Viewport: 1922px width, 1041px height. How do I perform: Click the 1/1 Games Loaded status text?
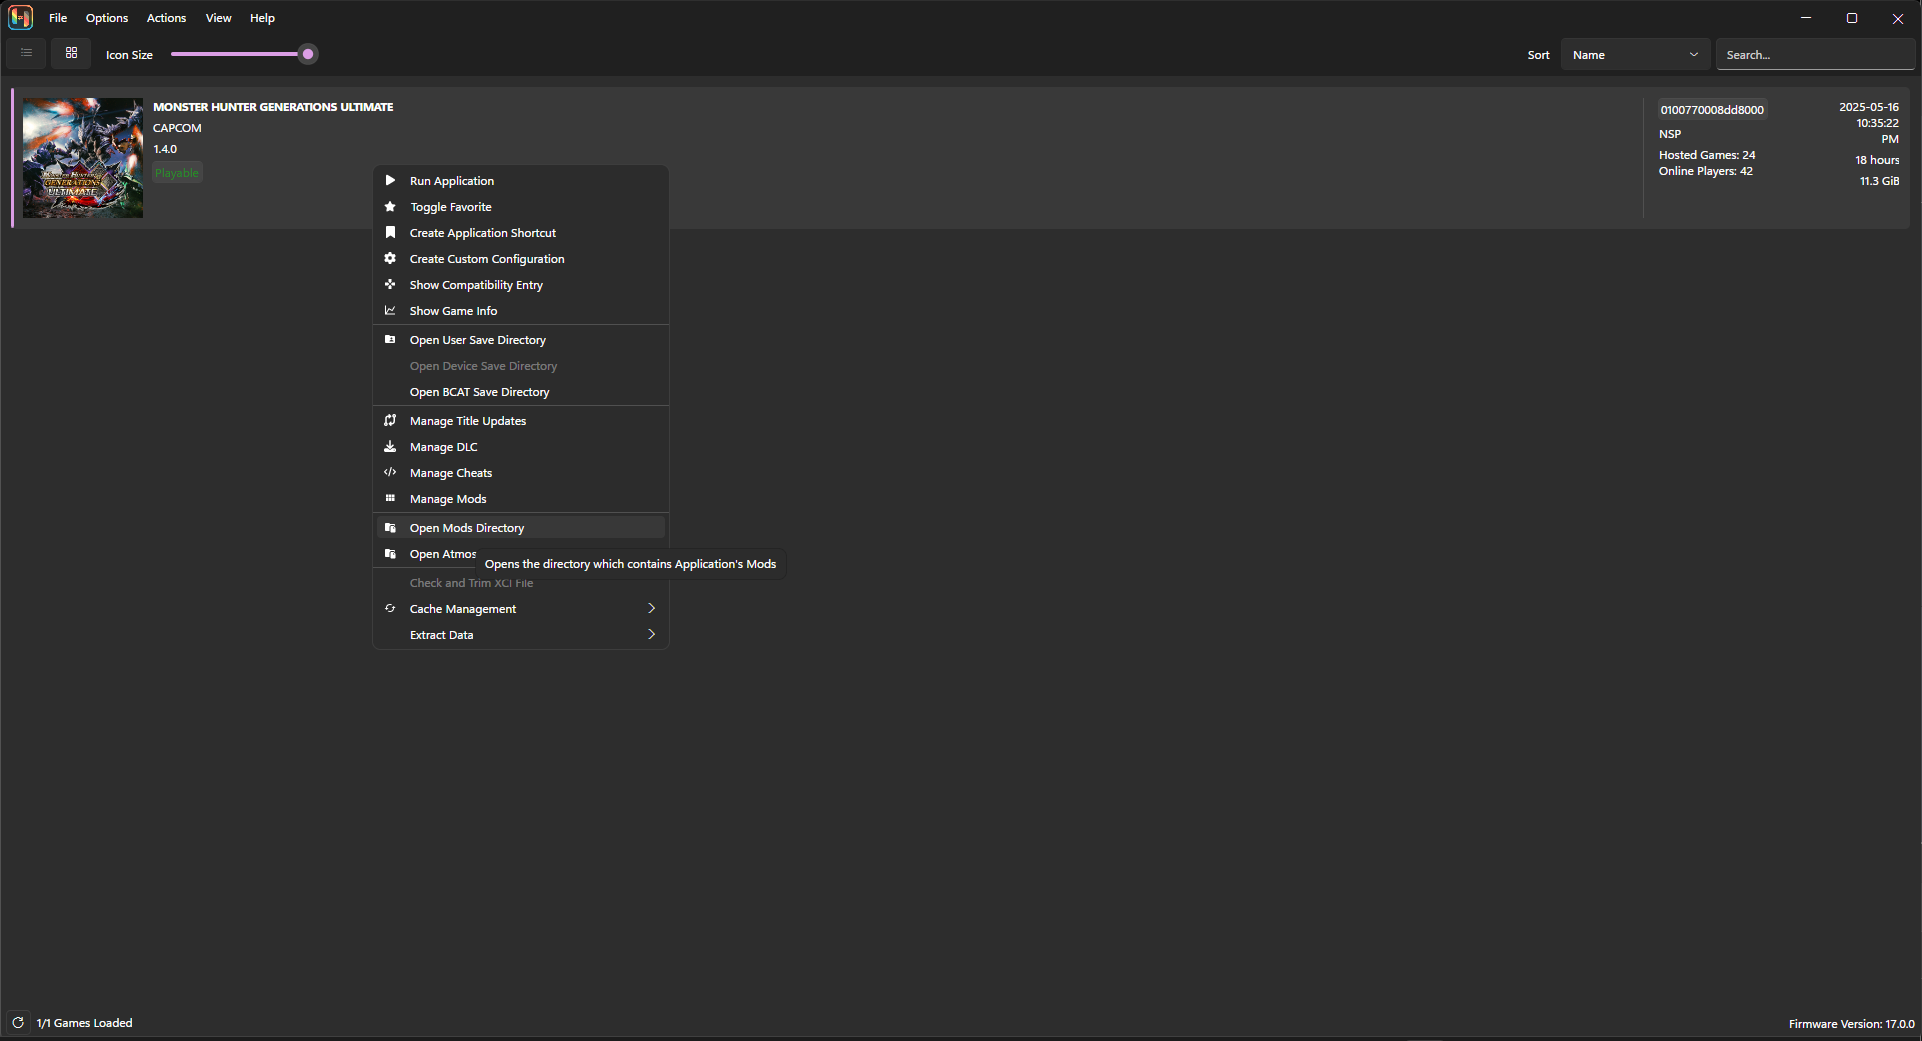84,1023
